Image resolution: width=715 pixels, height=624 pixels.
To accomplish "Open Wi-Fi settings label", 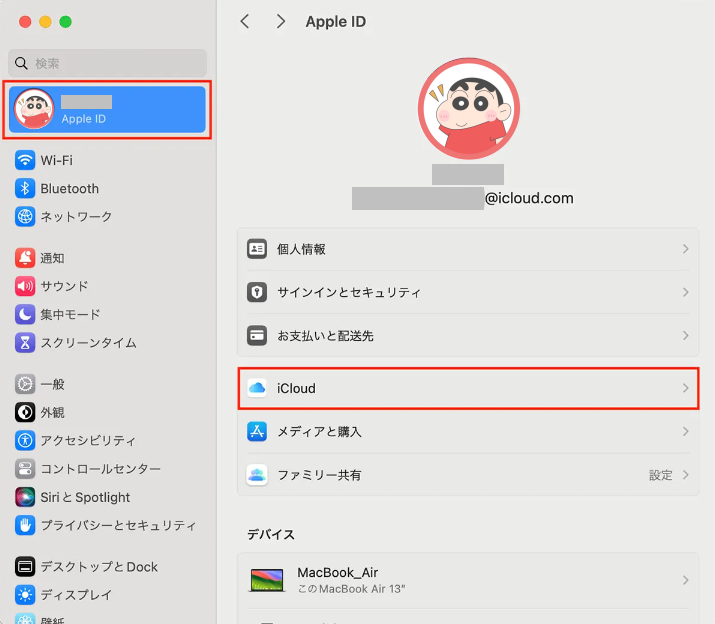I will (57, 161).
